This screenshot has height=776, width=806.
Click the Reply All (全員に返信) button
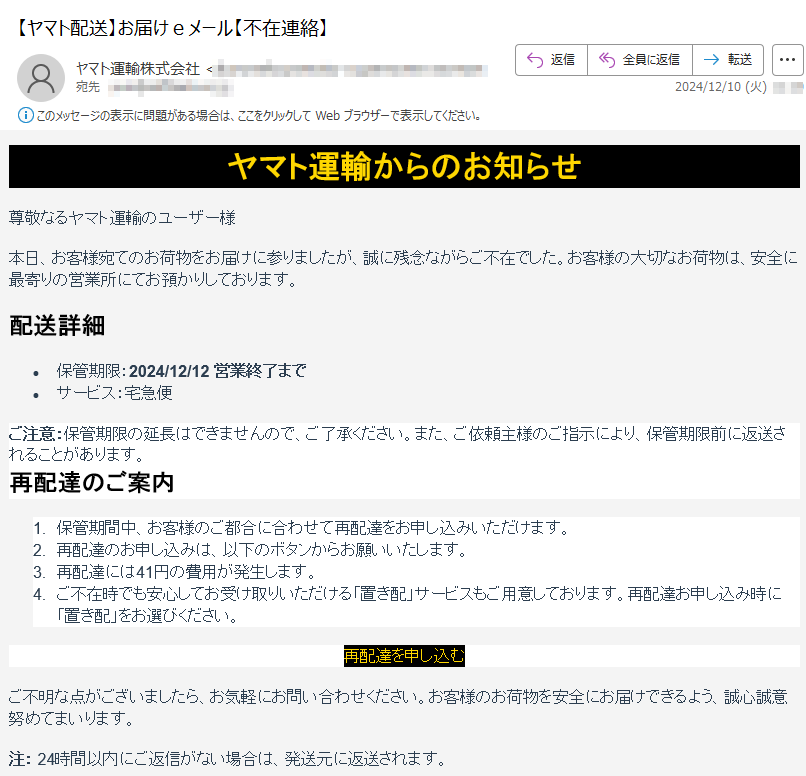coord(640,60)
